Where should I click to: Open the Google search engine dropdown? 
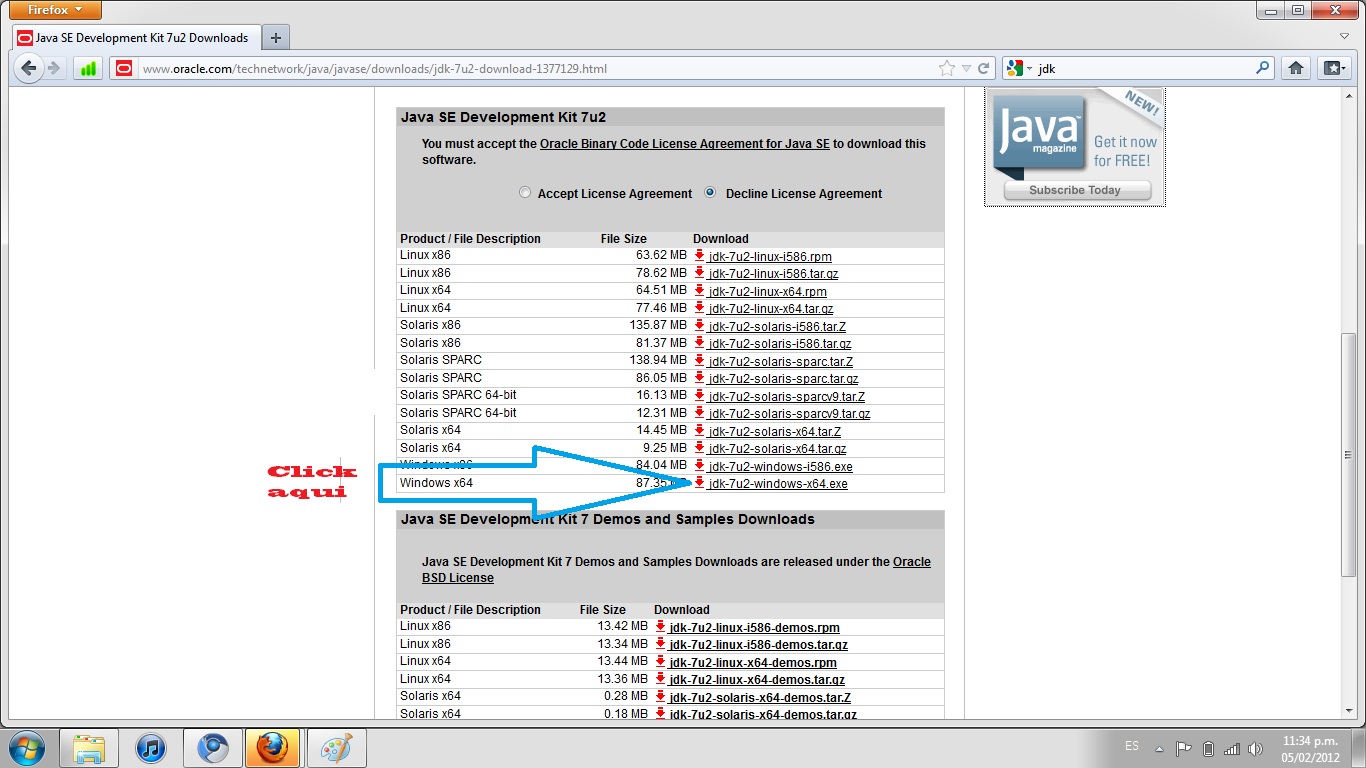1019,69
